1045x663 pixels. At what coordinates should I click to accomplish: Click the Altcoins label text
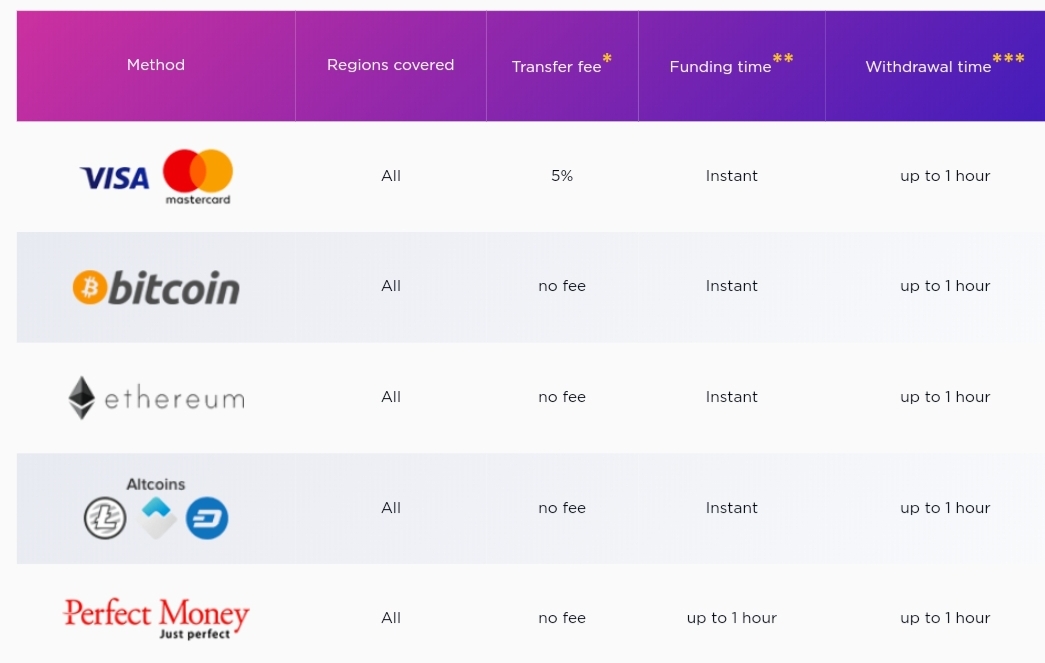[x=156, y=484]
